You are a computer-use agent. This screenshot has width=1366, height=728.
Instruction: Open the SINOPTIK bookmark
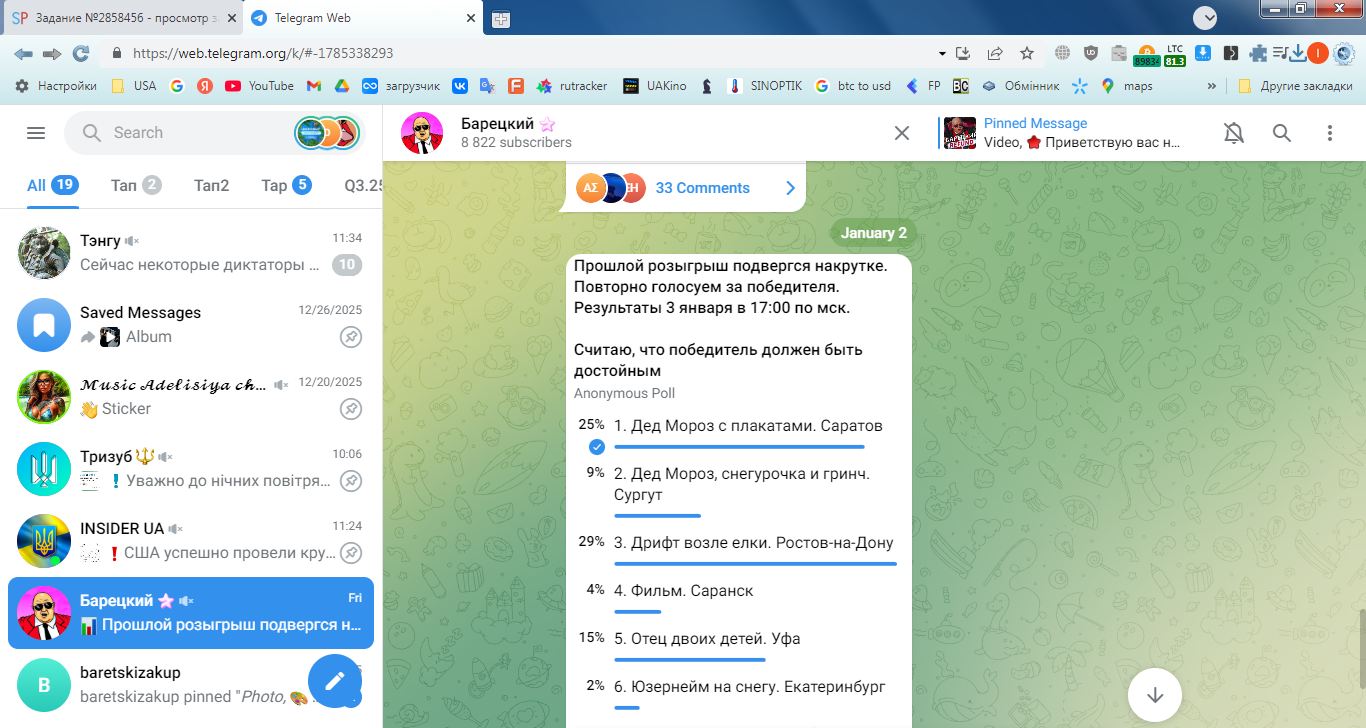[x=765, y=86]
